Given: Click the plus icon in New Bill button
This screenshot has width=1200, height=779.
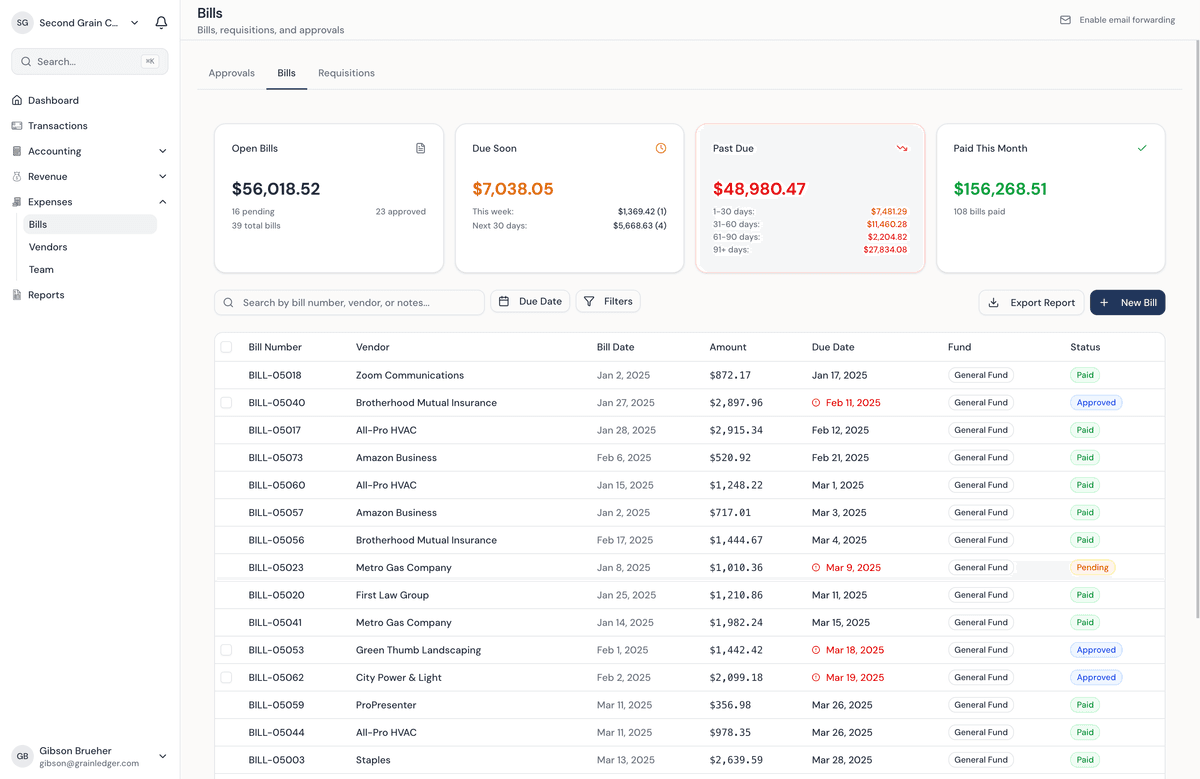Looking at the screenshot, I should tap(1104, 302).
